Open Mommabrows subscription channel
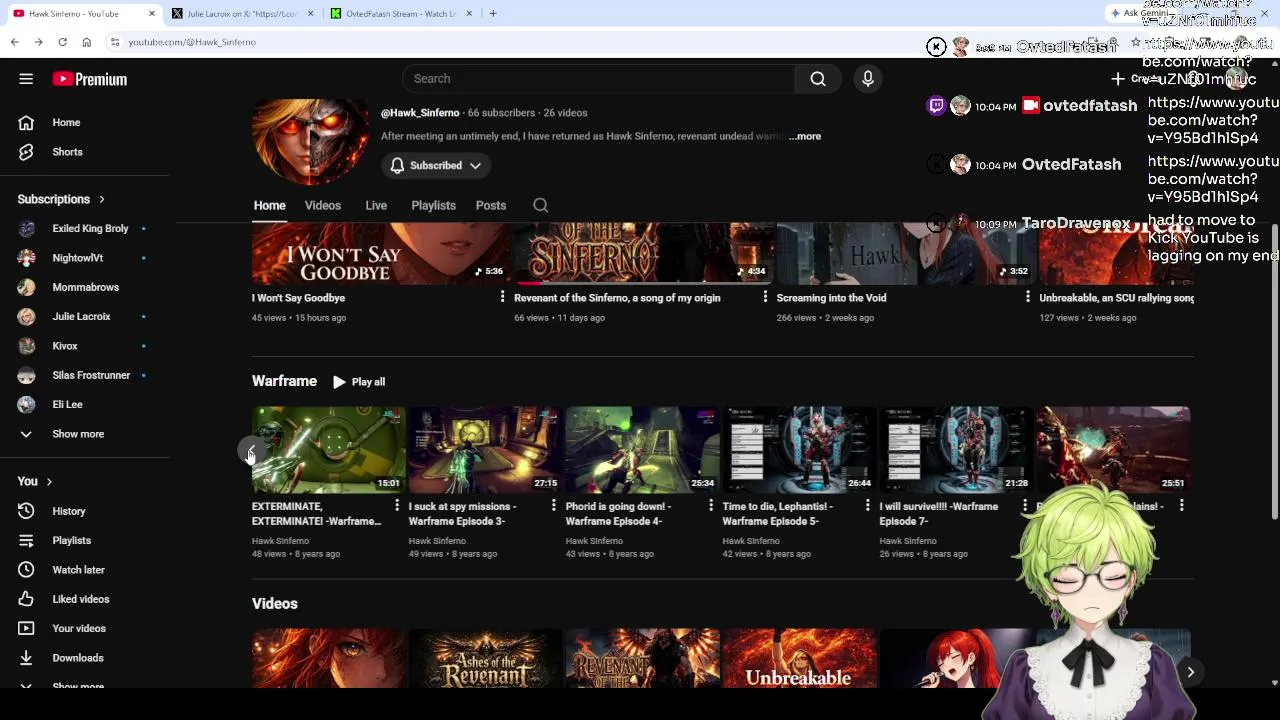The height and width of the screenshot is (720, 1280). 85,287
